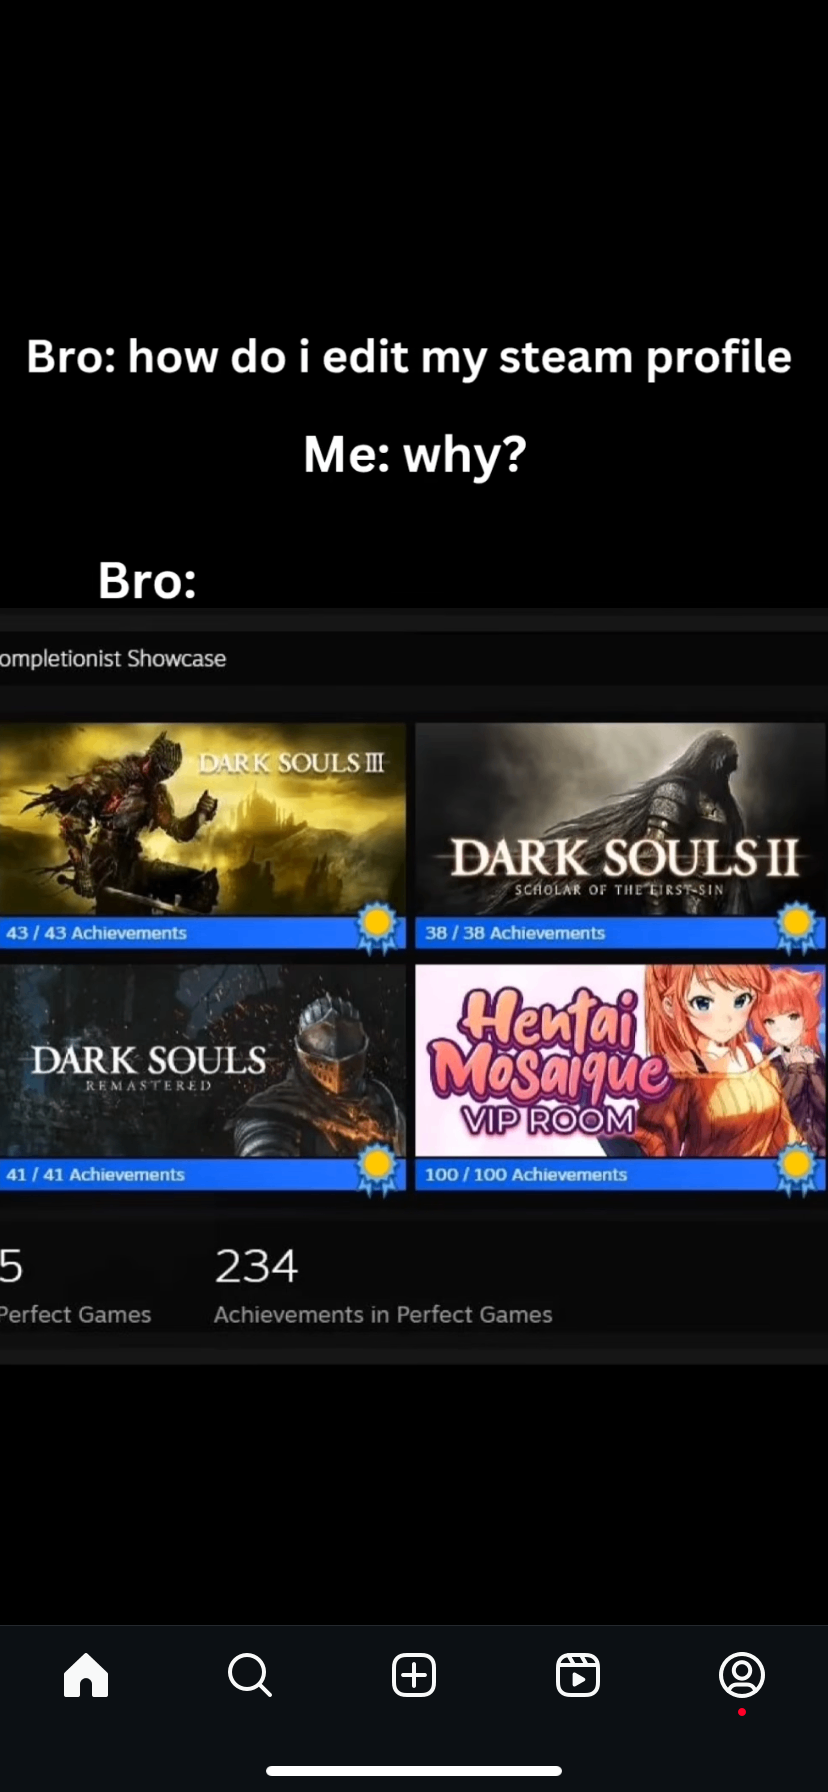Tap the Instagram Home icon
This screenshot has width=828, height=1792.
pyautogui.click(x=86, y=1674)
